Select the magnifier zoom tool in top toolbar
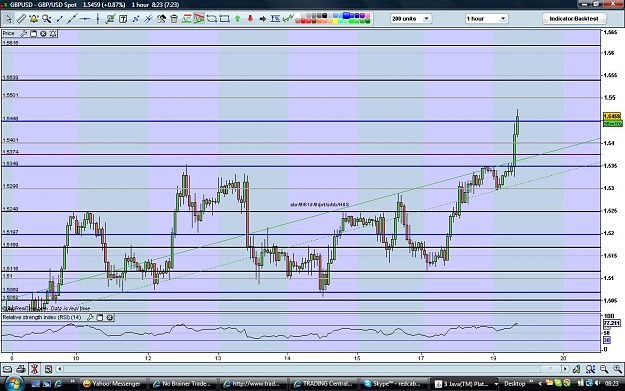Screen dimensions: 625x391 pyautogui.click(x=47, y=18)
